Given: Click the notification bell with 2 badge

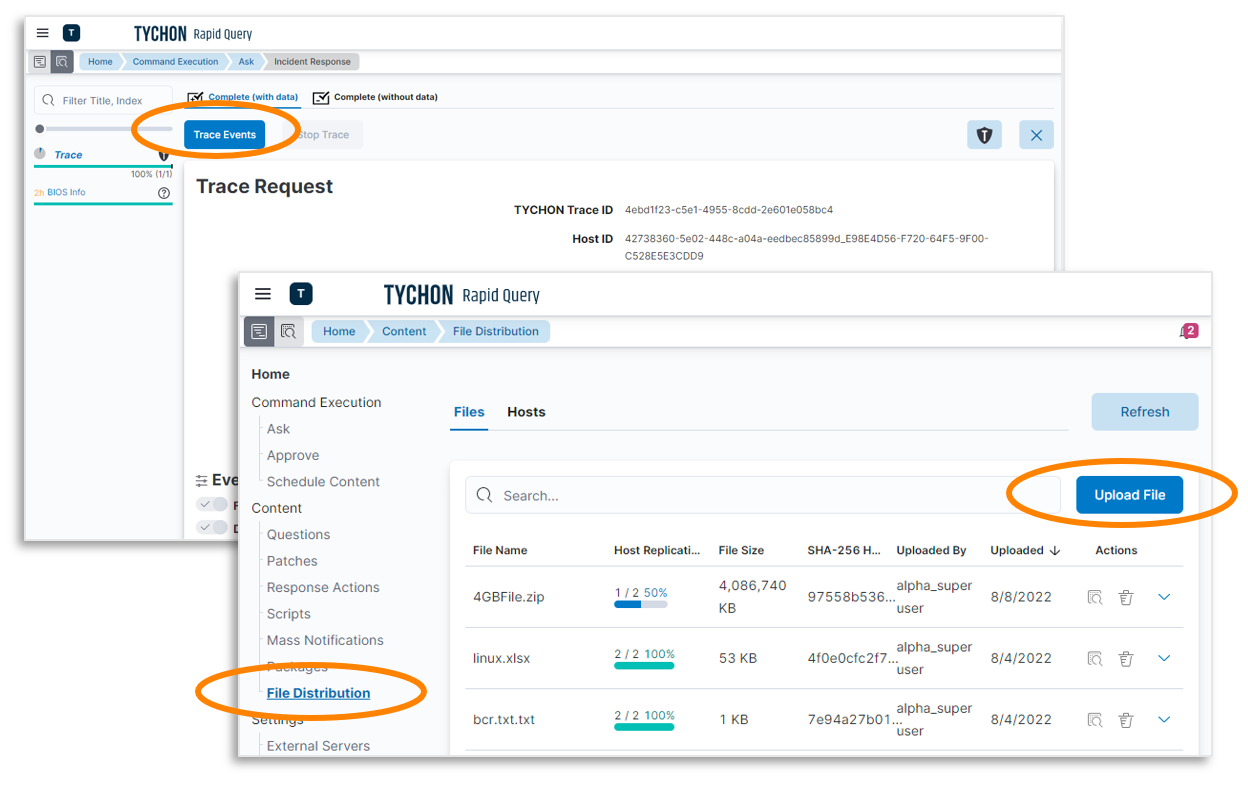Looking at the screenshot, I should [x=1188, y=331].
